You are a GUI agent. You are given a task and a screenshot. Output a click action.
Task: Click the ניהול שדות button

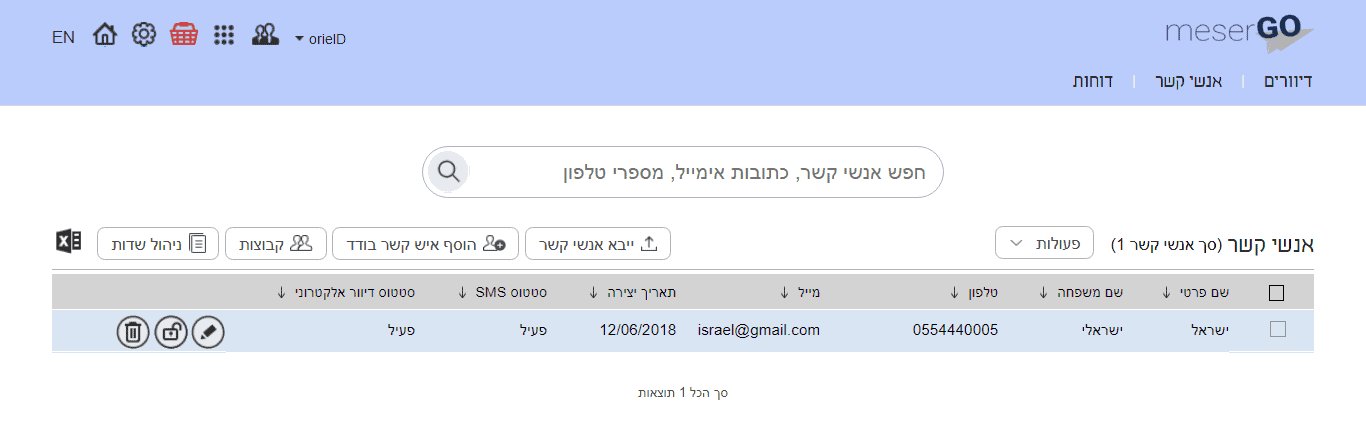pyautogui.click(x=158, y=243)
